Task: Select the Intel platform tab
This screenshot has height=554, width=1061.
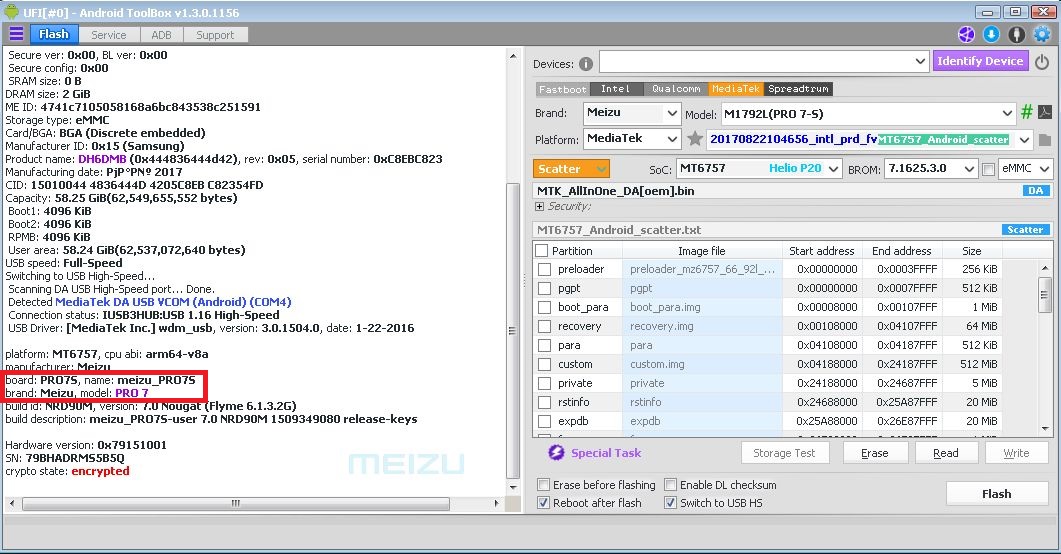Action: [x=615, y=89]
